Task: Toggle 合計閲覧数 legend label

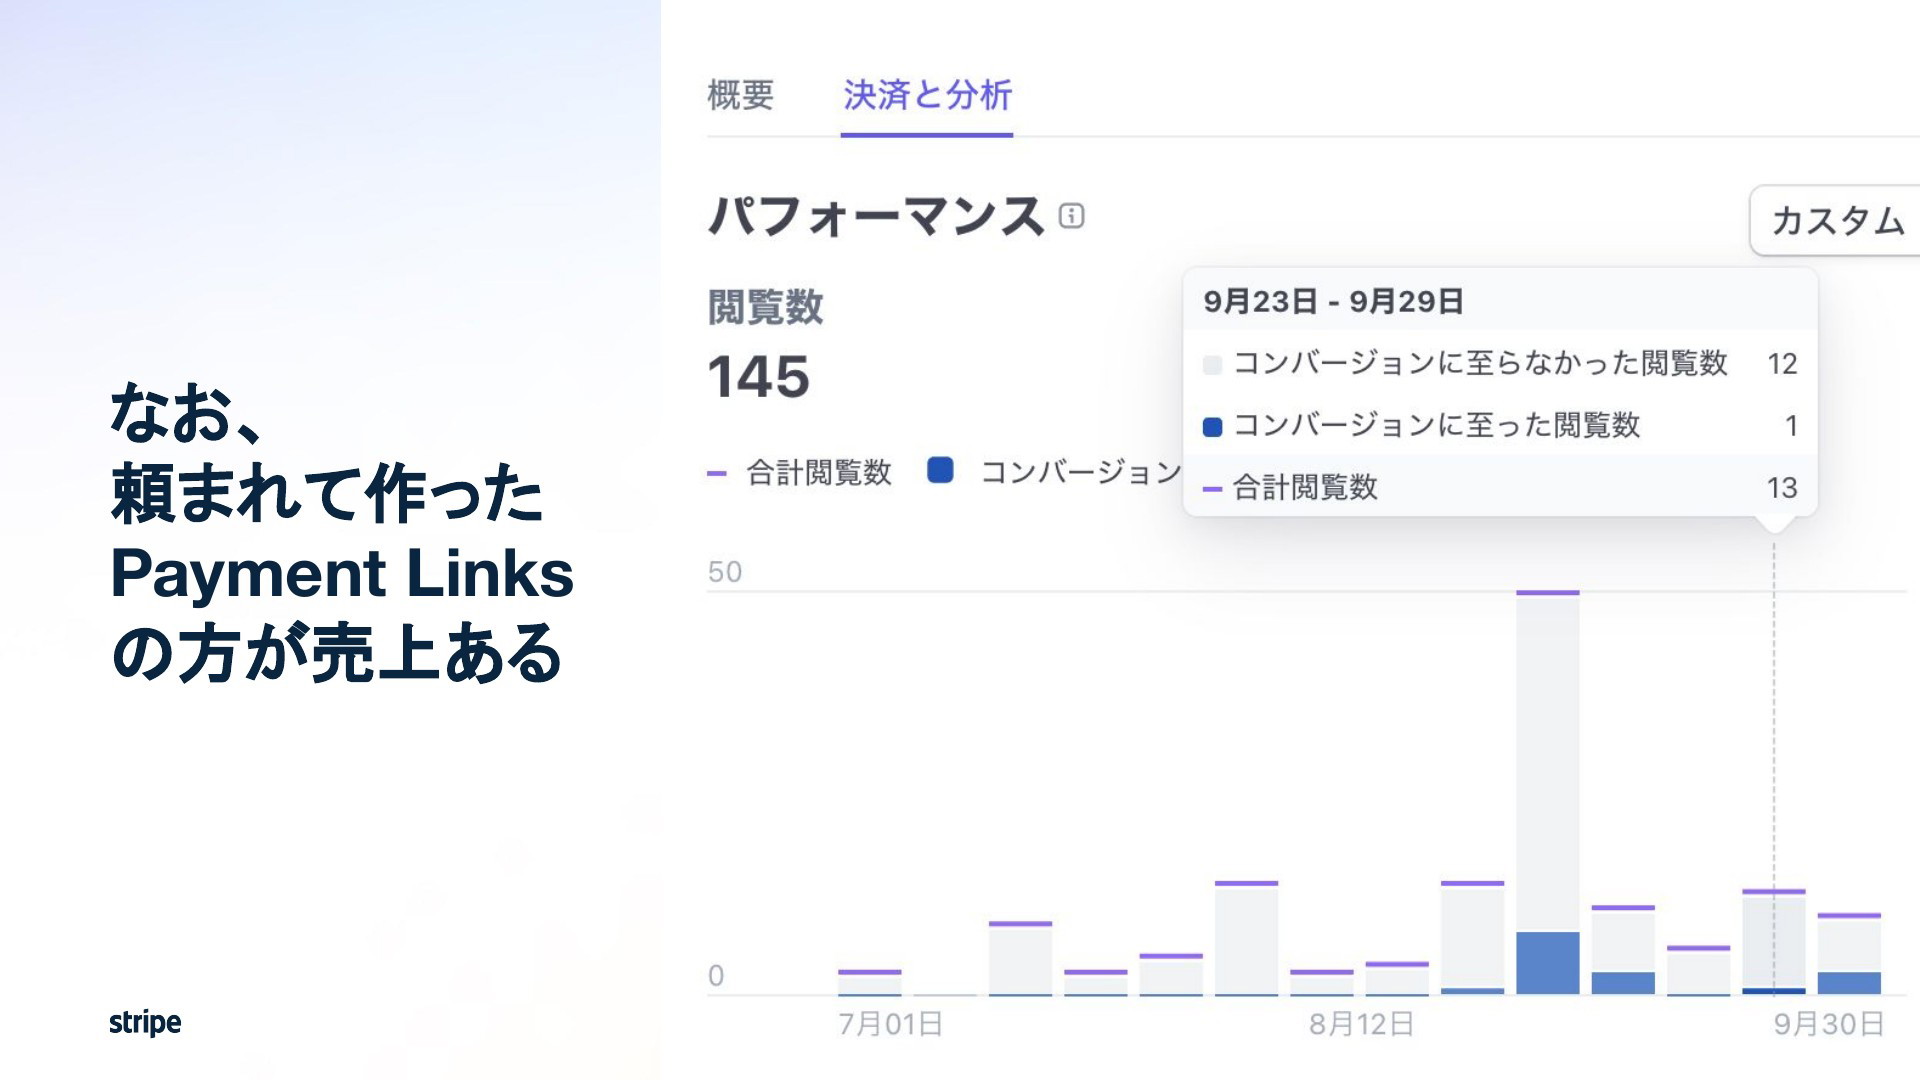Action: [x=819, y=472]
